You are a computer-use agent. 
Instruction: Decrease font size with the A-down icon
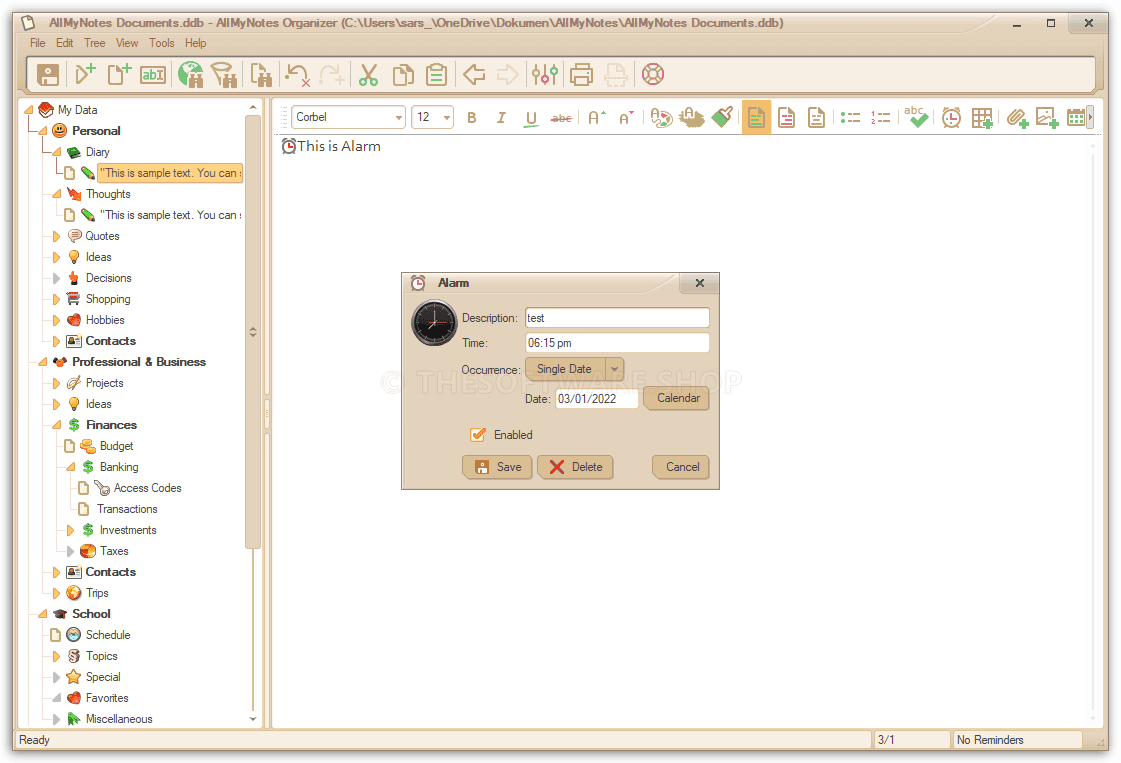(626, 118)
